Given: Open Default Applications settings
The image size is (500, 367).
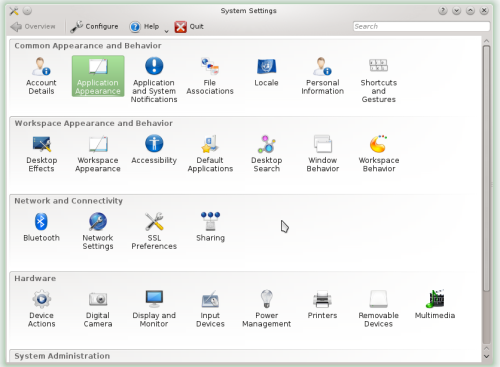Looking at the screenshot, I should click(210, 154).
